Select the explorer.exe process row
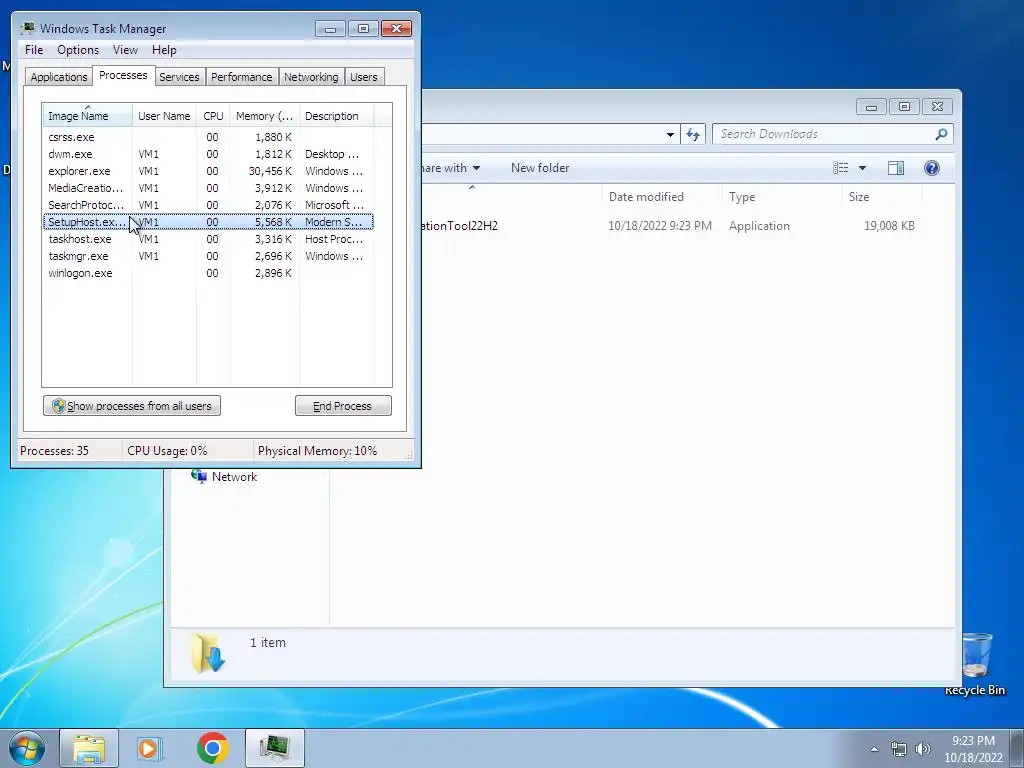Viewport: 1024px width, 768px height. click(208, 171)
